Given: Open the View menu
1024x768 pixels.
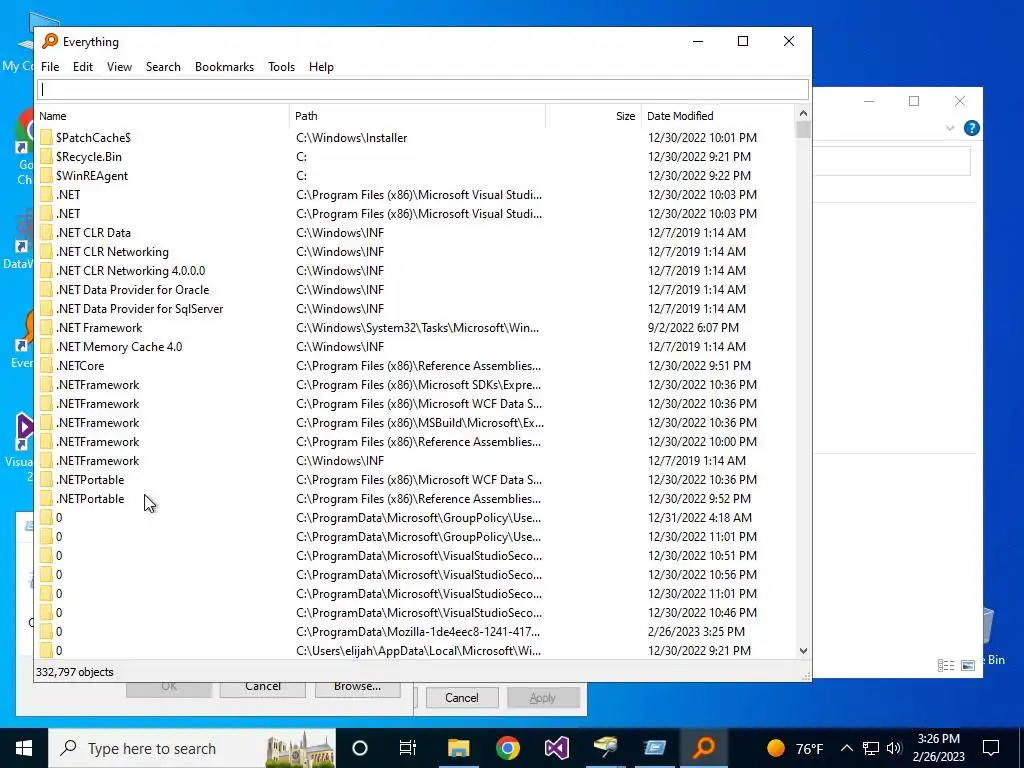Looking at the screenshot, I should pos(120,67).
